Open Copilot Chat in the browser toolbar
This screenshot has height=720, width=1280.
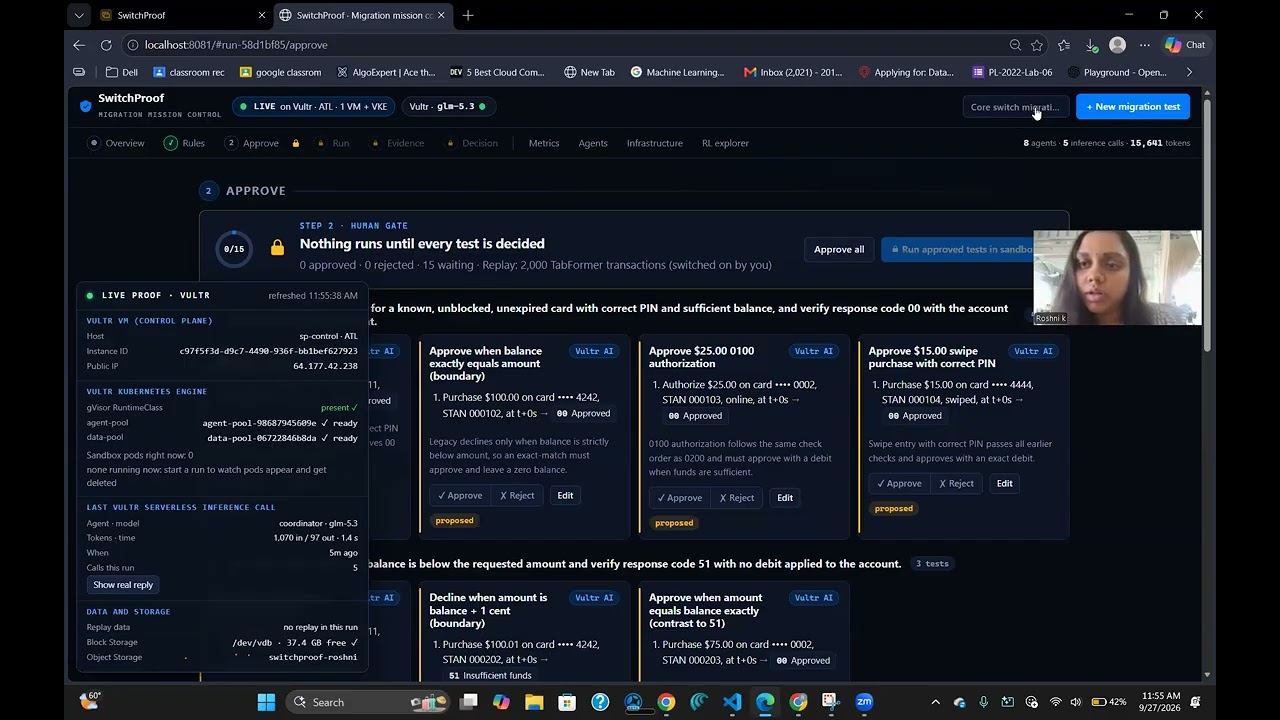[1185, 45]
